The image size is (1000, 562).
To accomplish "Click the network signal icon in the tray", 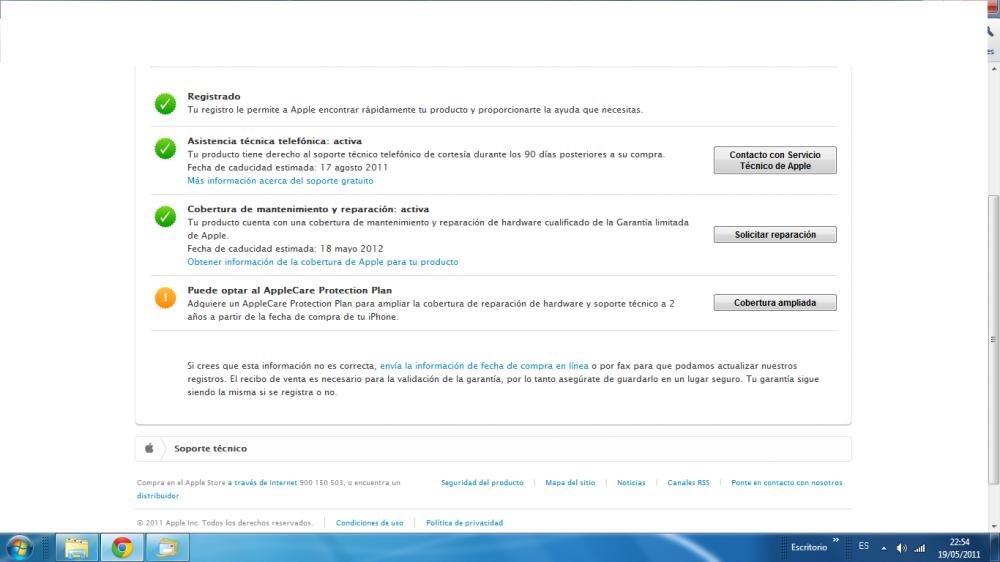I will 919,548.
